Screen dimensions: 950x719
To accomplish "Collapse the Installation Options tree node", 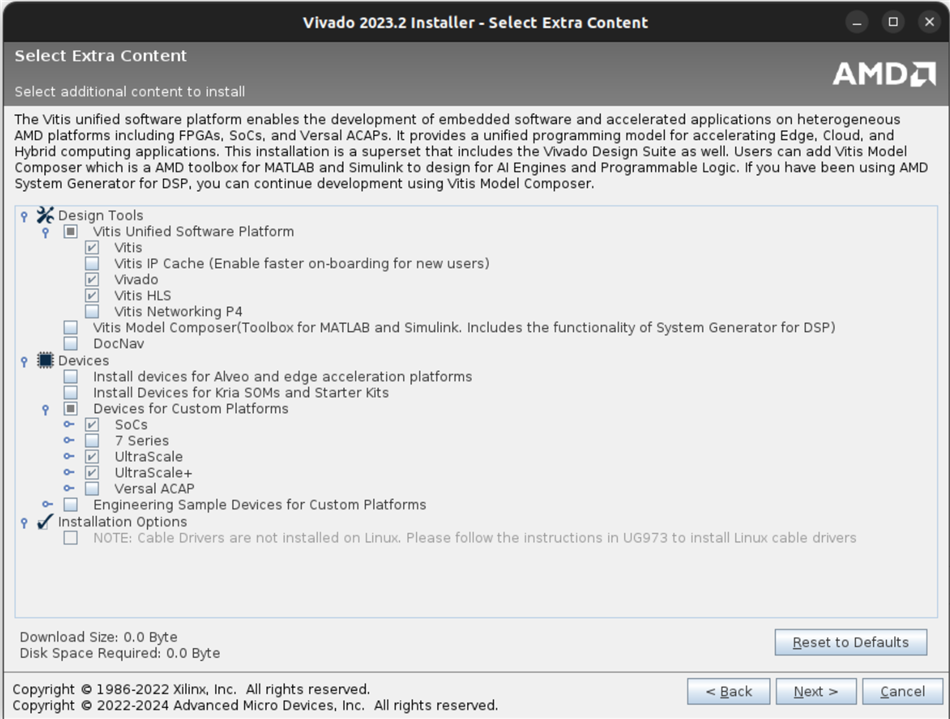I will [24, 522].
